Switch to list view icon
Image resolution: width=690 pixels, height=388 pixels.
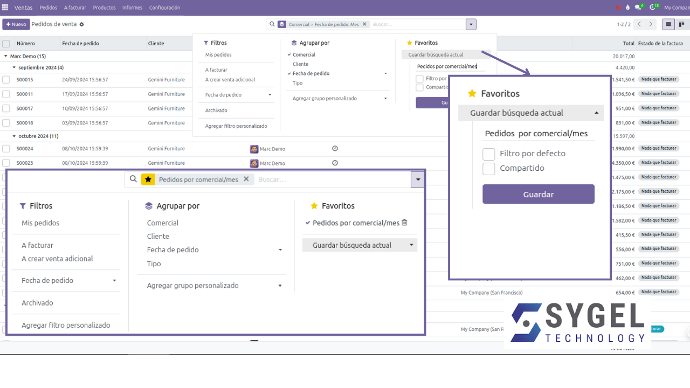pos(668,24)
